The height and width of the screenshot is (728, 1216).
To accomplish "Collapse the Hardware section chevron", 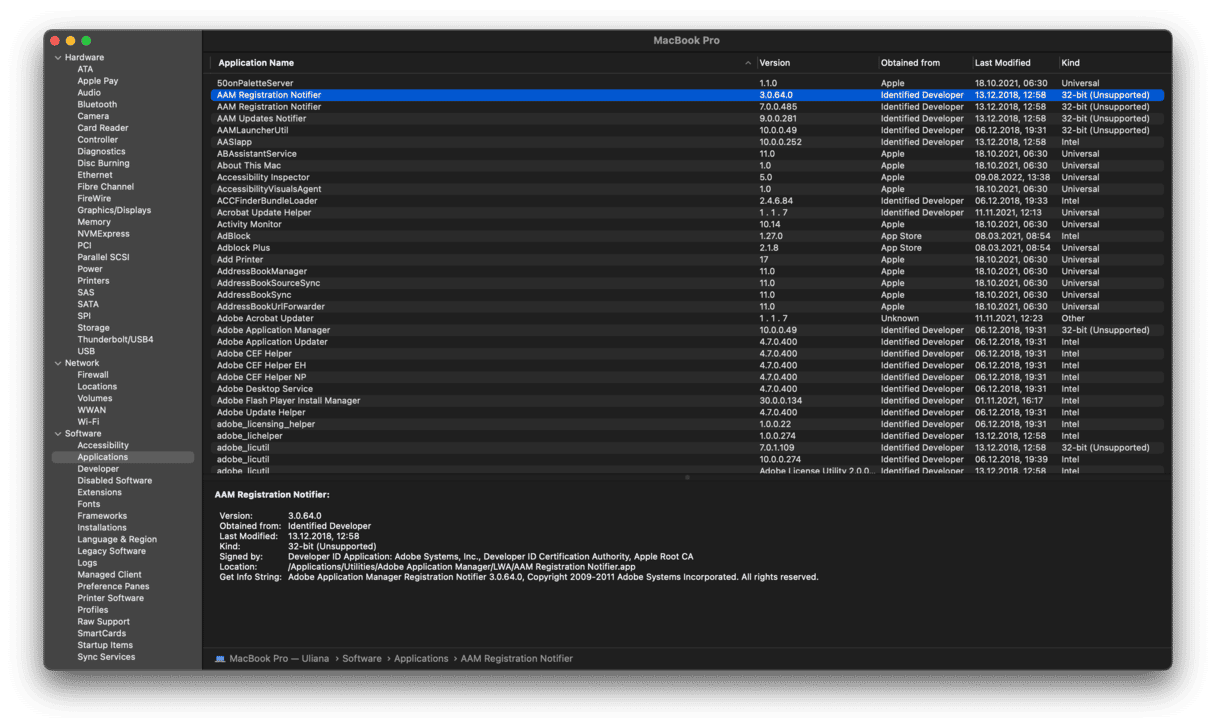I will (58, 58).
